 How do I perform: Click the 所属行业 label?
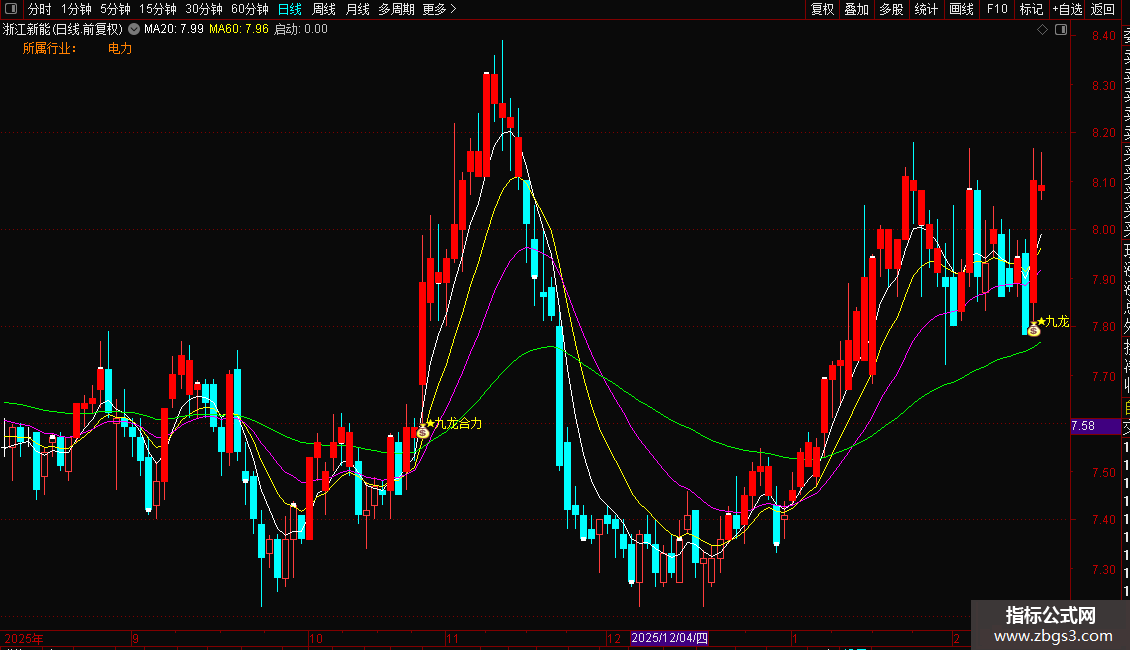pos(49,48)
